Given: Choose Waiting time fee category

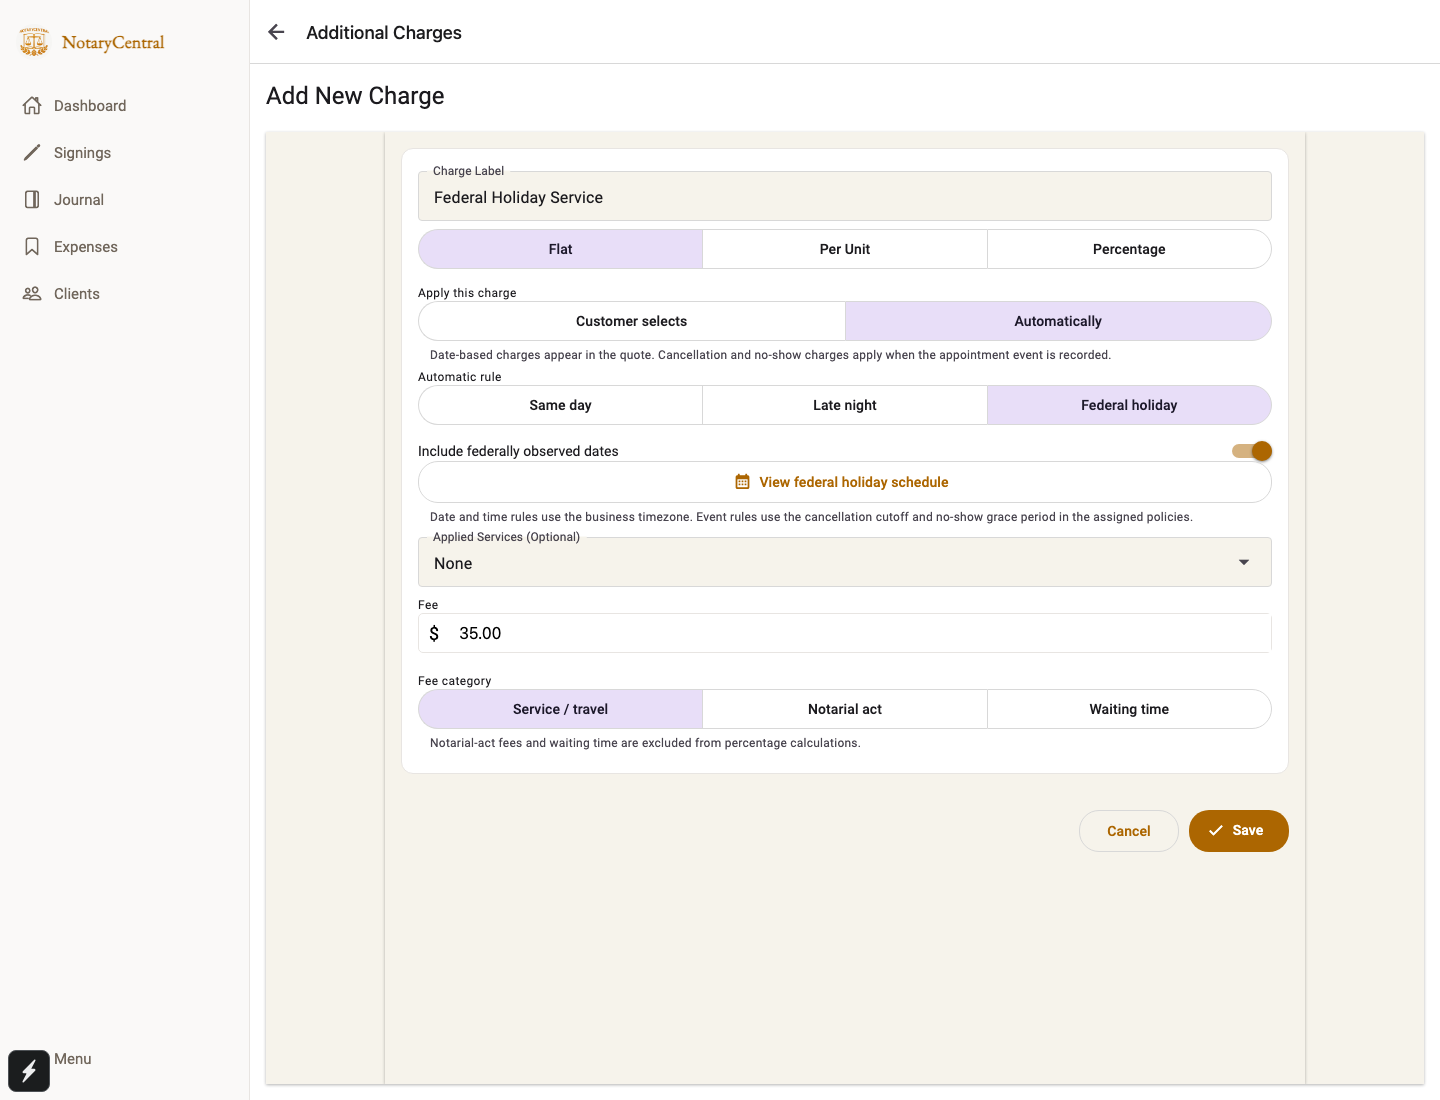Looking at the screenshot, I should point(1129,709).
